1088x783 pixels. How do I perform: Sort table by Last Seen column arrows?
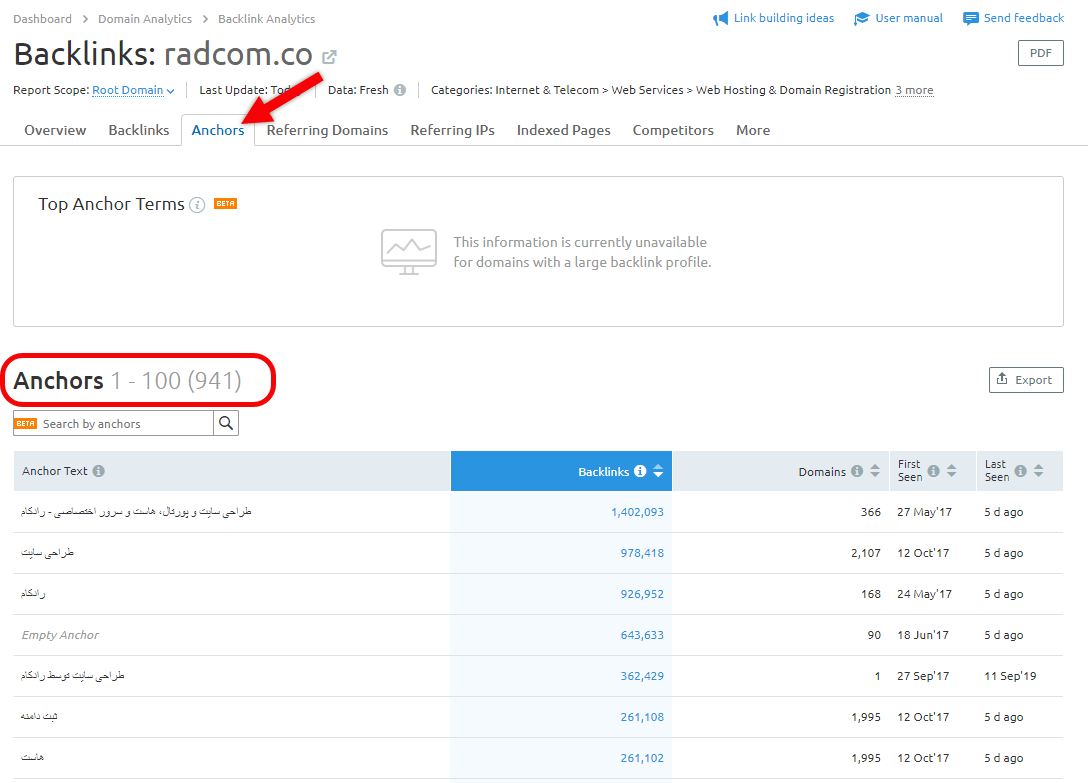pos(1039,471)
